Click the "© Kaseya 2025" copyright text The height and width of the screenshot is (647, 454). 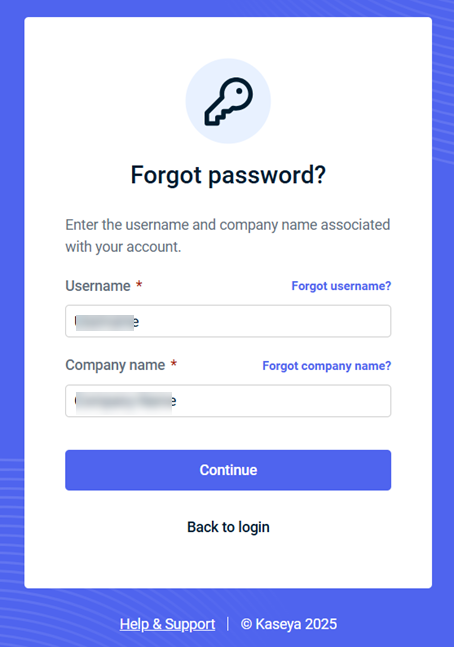[x=289, y=624]
